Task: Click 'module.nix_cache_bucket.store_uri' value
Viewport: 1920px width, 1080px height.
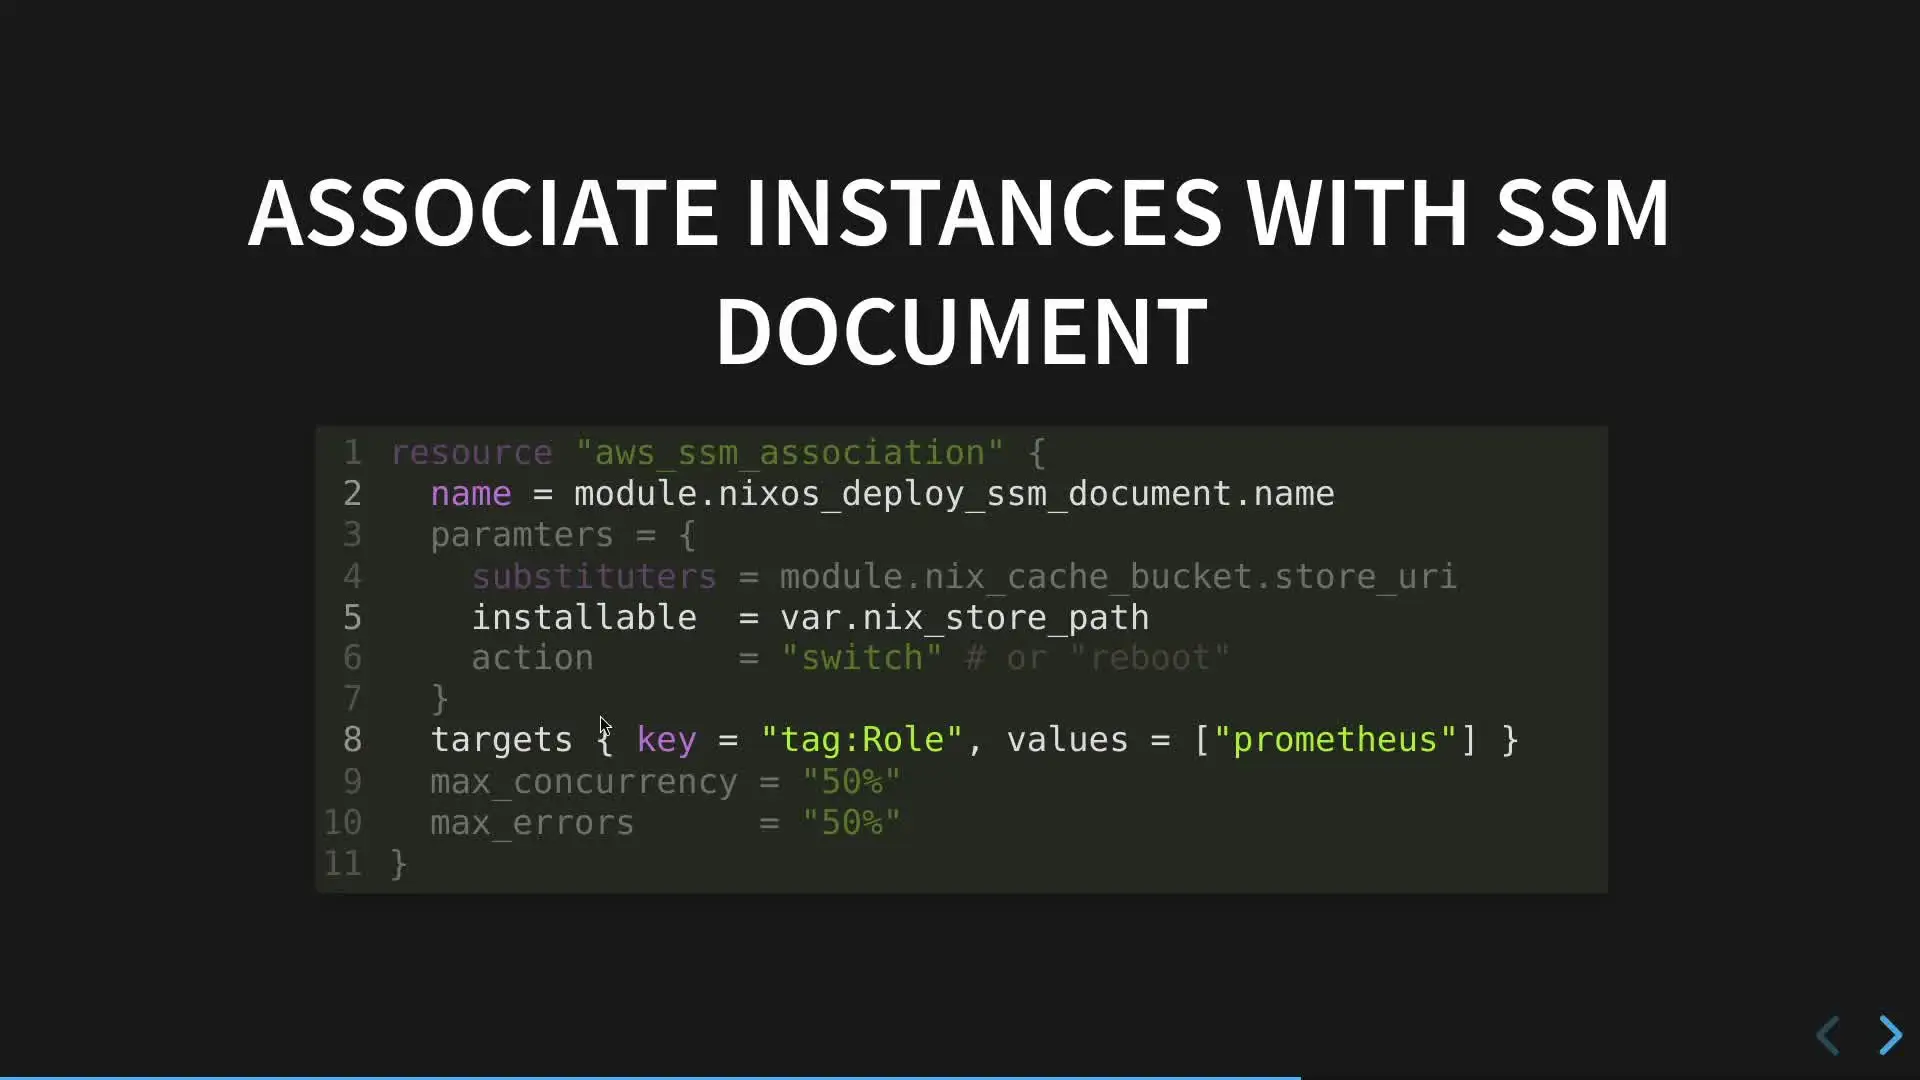Action: [1118, 576]
